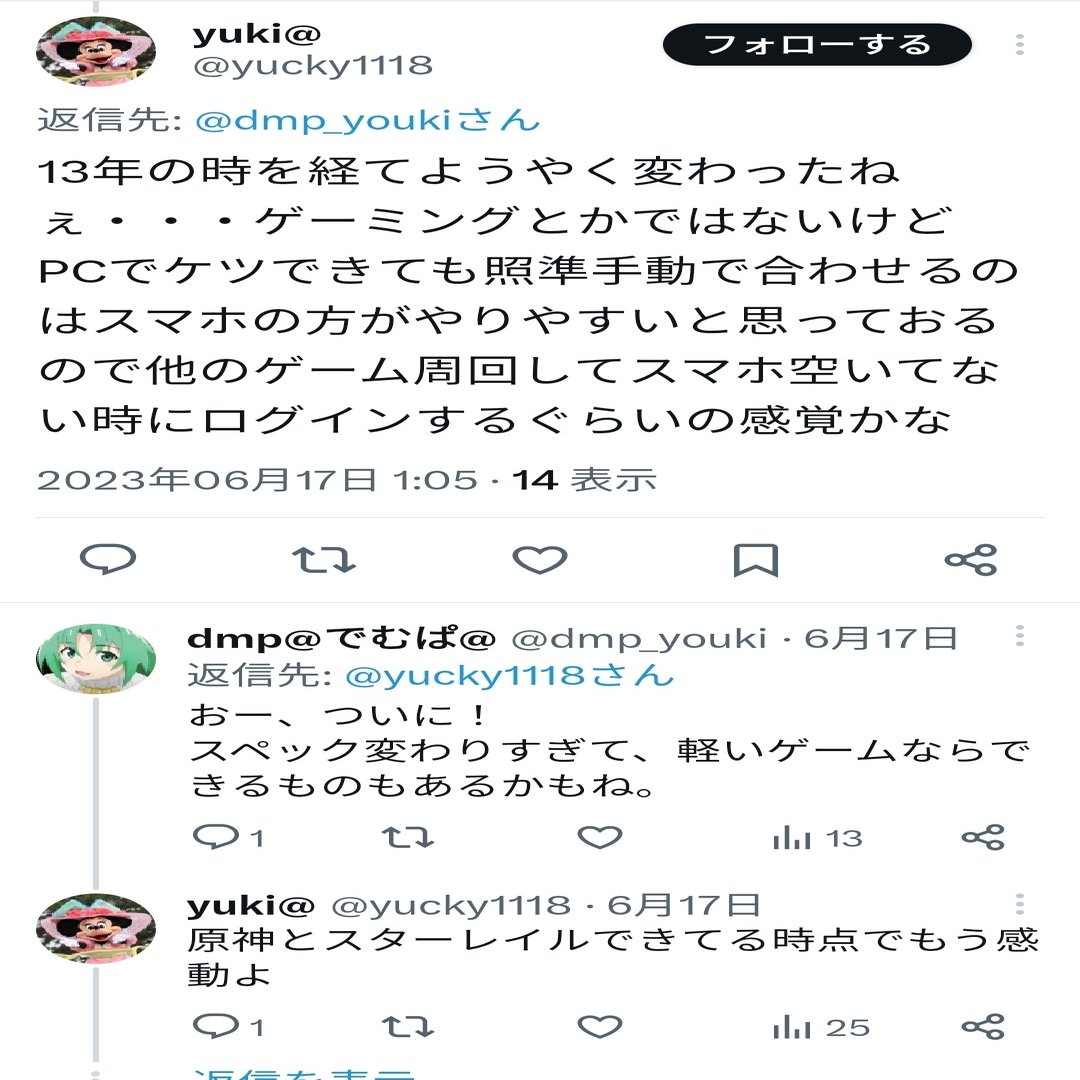
Task: View analytics showing 25 views
Action: (821, 1028)
